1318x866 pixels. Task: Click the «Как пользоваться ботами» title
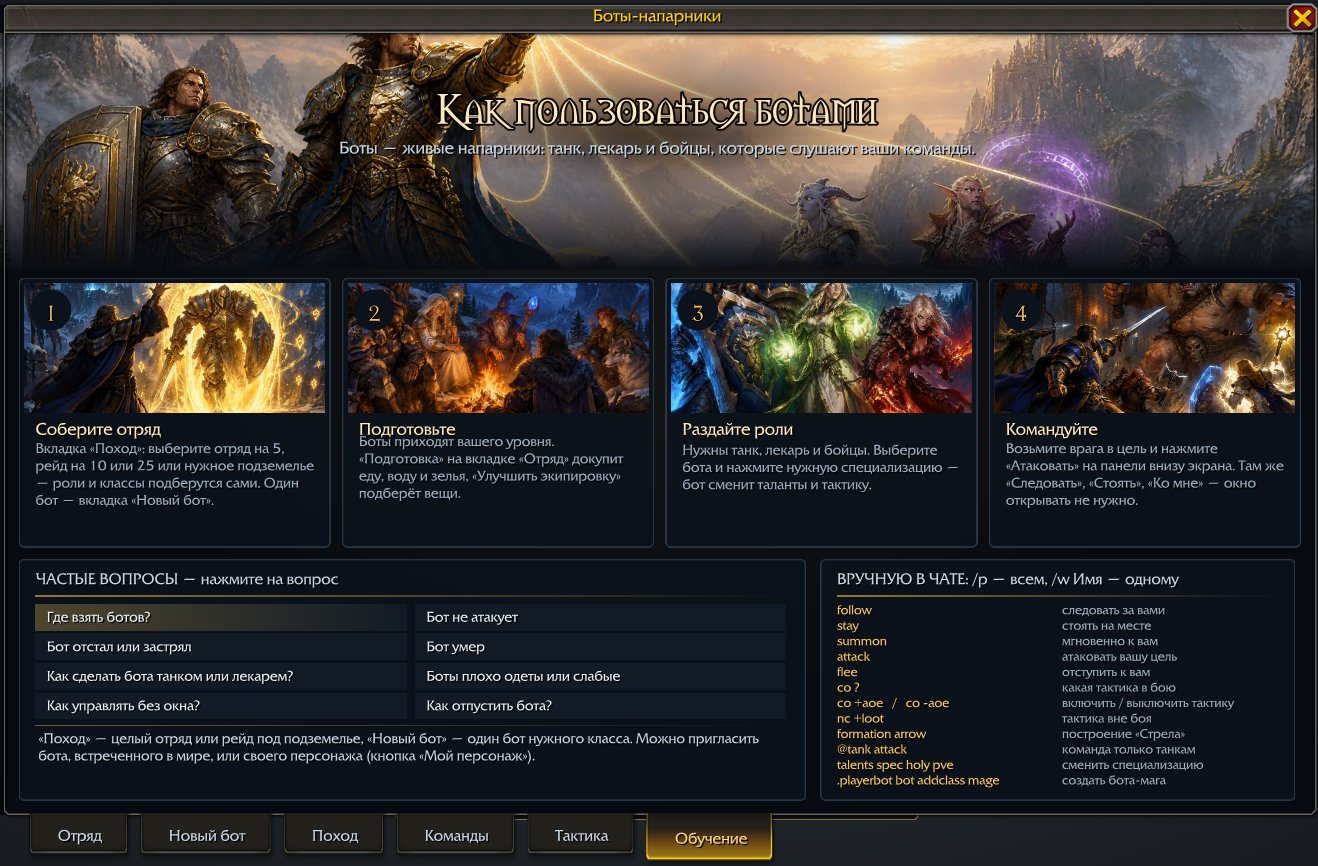(658, 110)
